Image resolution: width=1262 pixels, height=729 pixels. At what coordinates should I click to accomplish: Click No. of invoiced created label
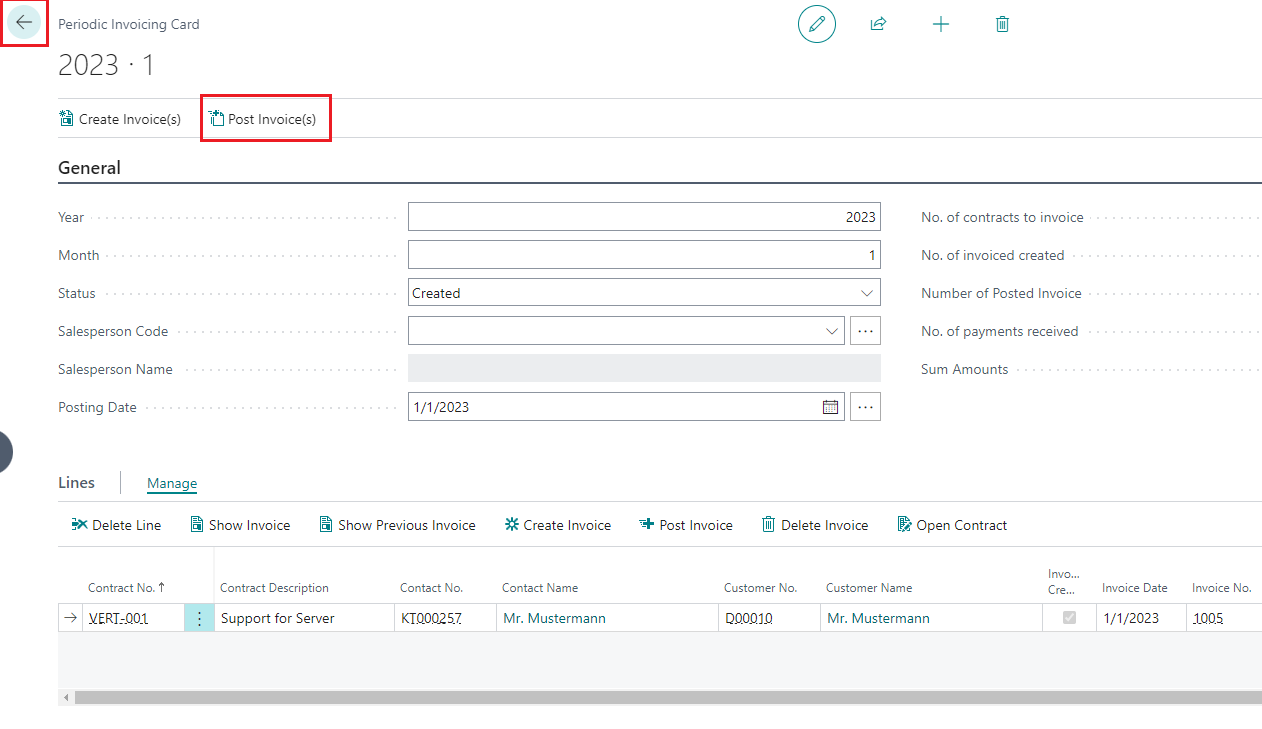pyautogui.click(x=992, y=255)
